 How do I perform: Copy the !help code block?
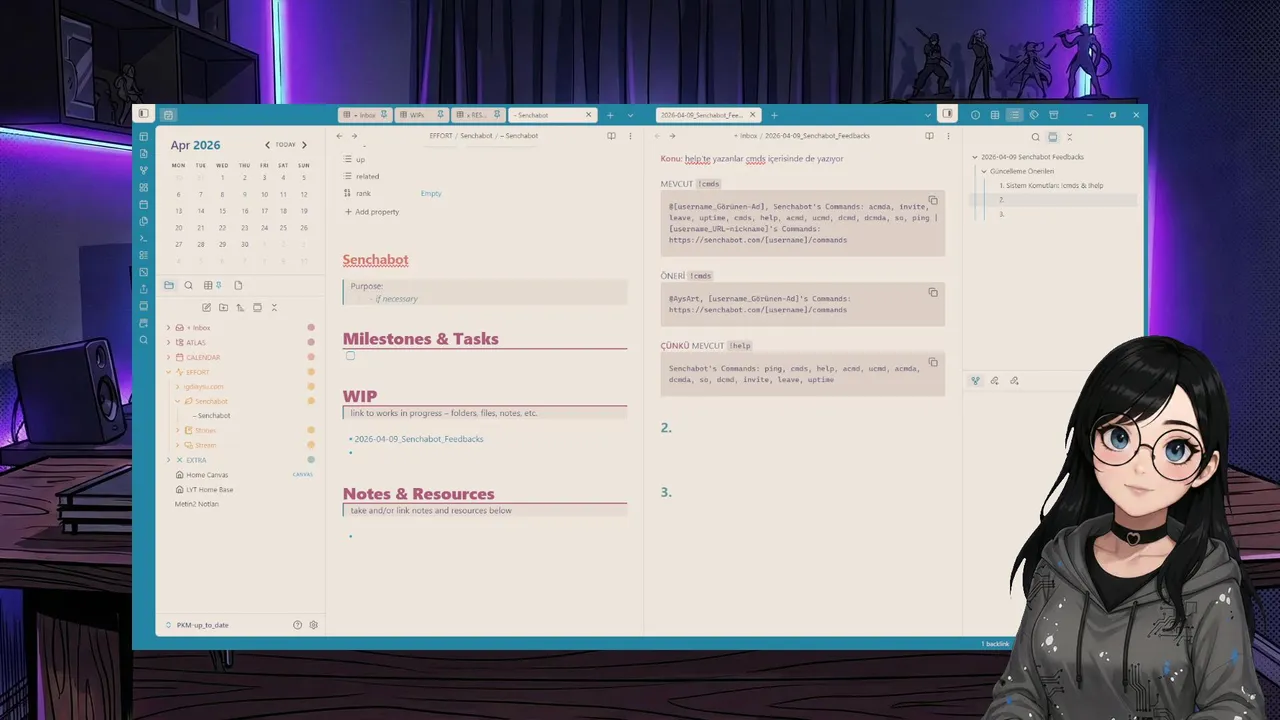coord(933,362)
